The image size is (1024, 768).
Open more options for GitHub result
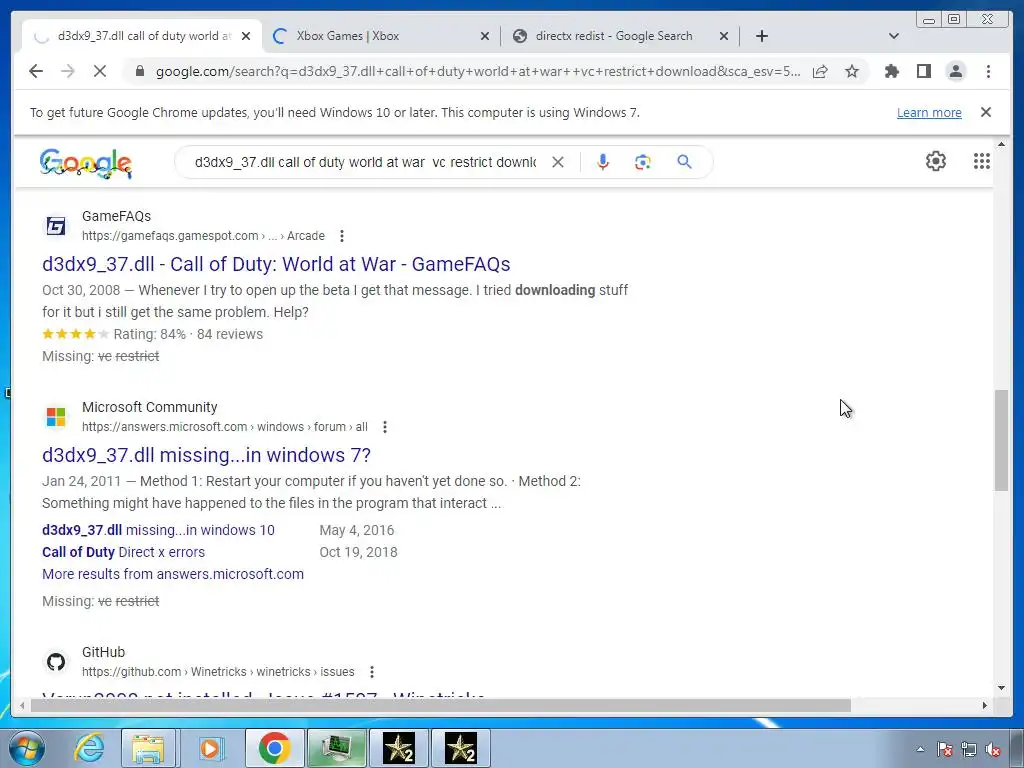pos(372,672)
